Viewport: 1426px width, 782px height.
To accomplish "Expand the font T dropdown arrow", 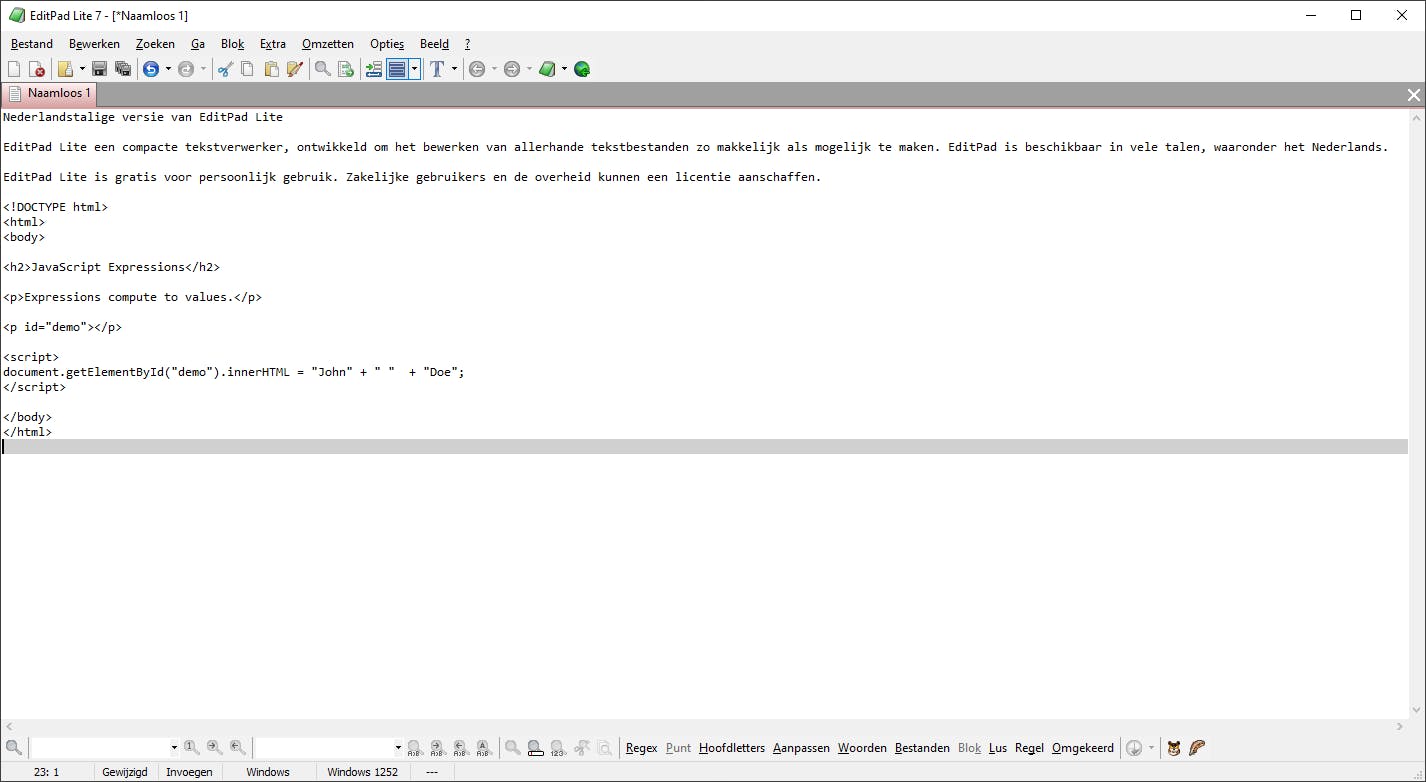I will pyautogui.click(x=454, y=69).
